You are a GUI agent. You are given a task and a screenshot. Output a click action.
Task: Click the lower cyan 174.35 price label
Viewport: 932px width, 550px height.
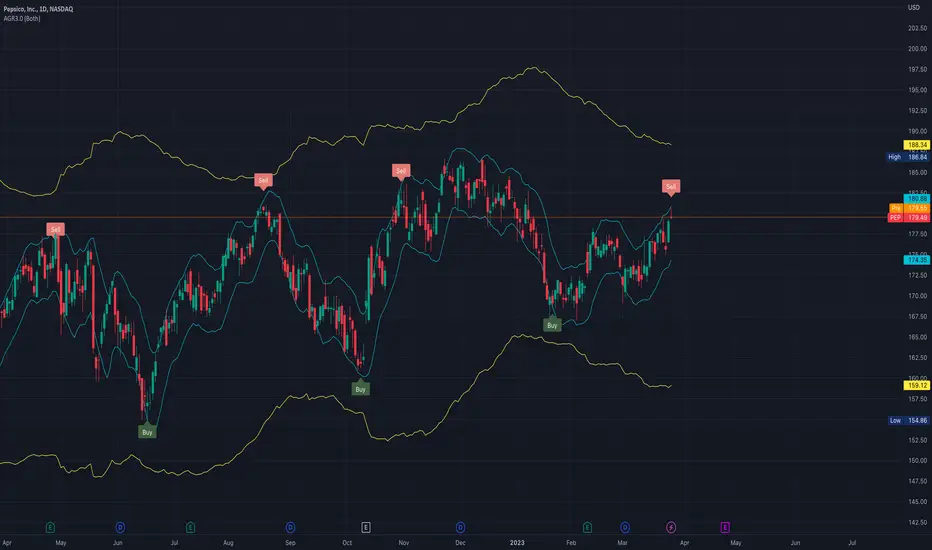tap(916, 260)
